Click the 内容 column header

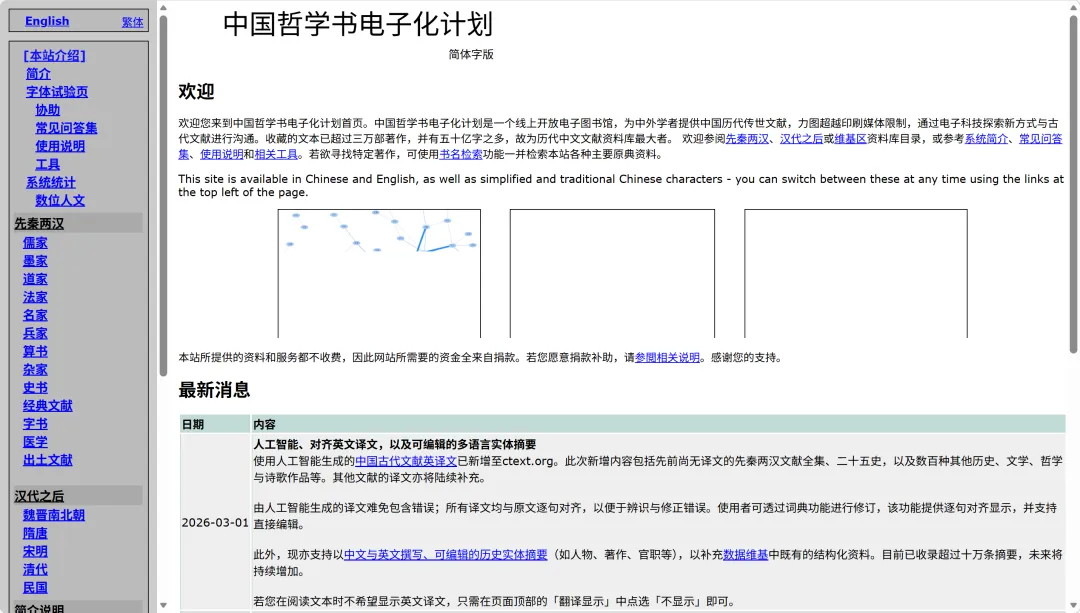[x=658, y=424]
